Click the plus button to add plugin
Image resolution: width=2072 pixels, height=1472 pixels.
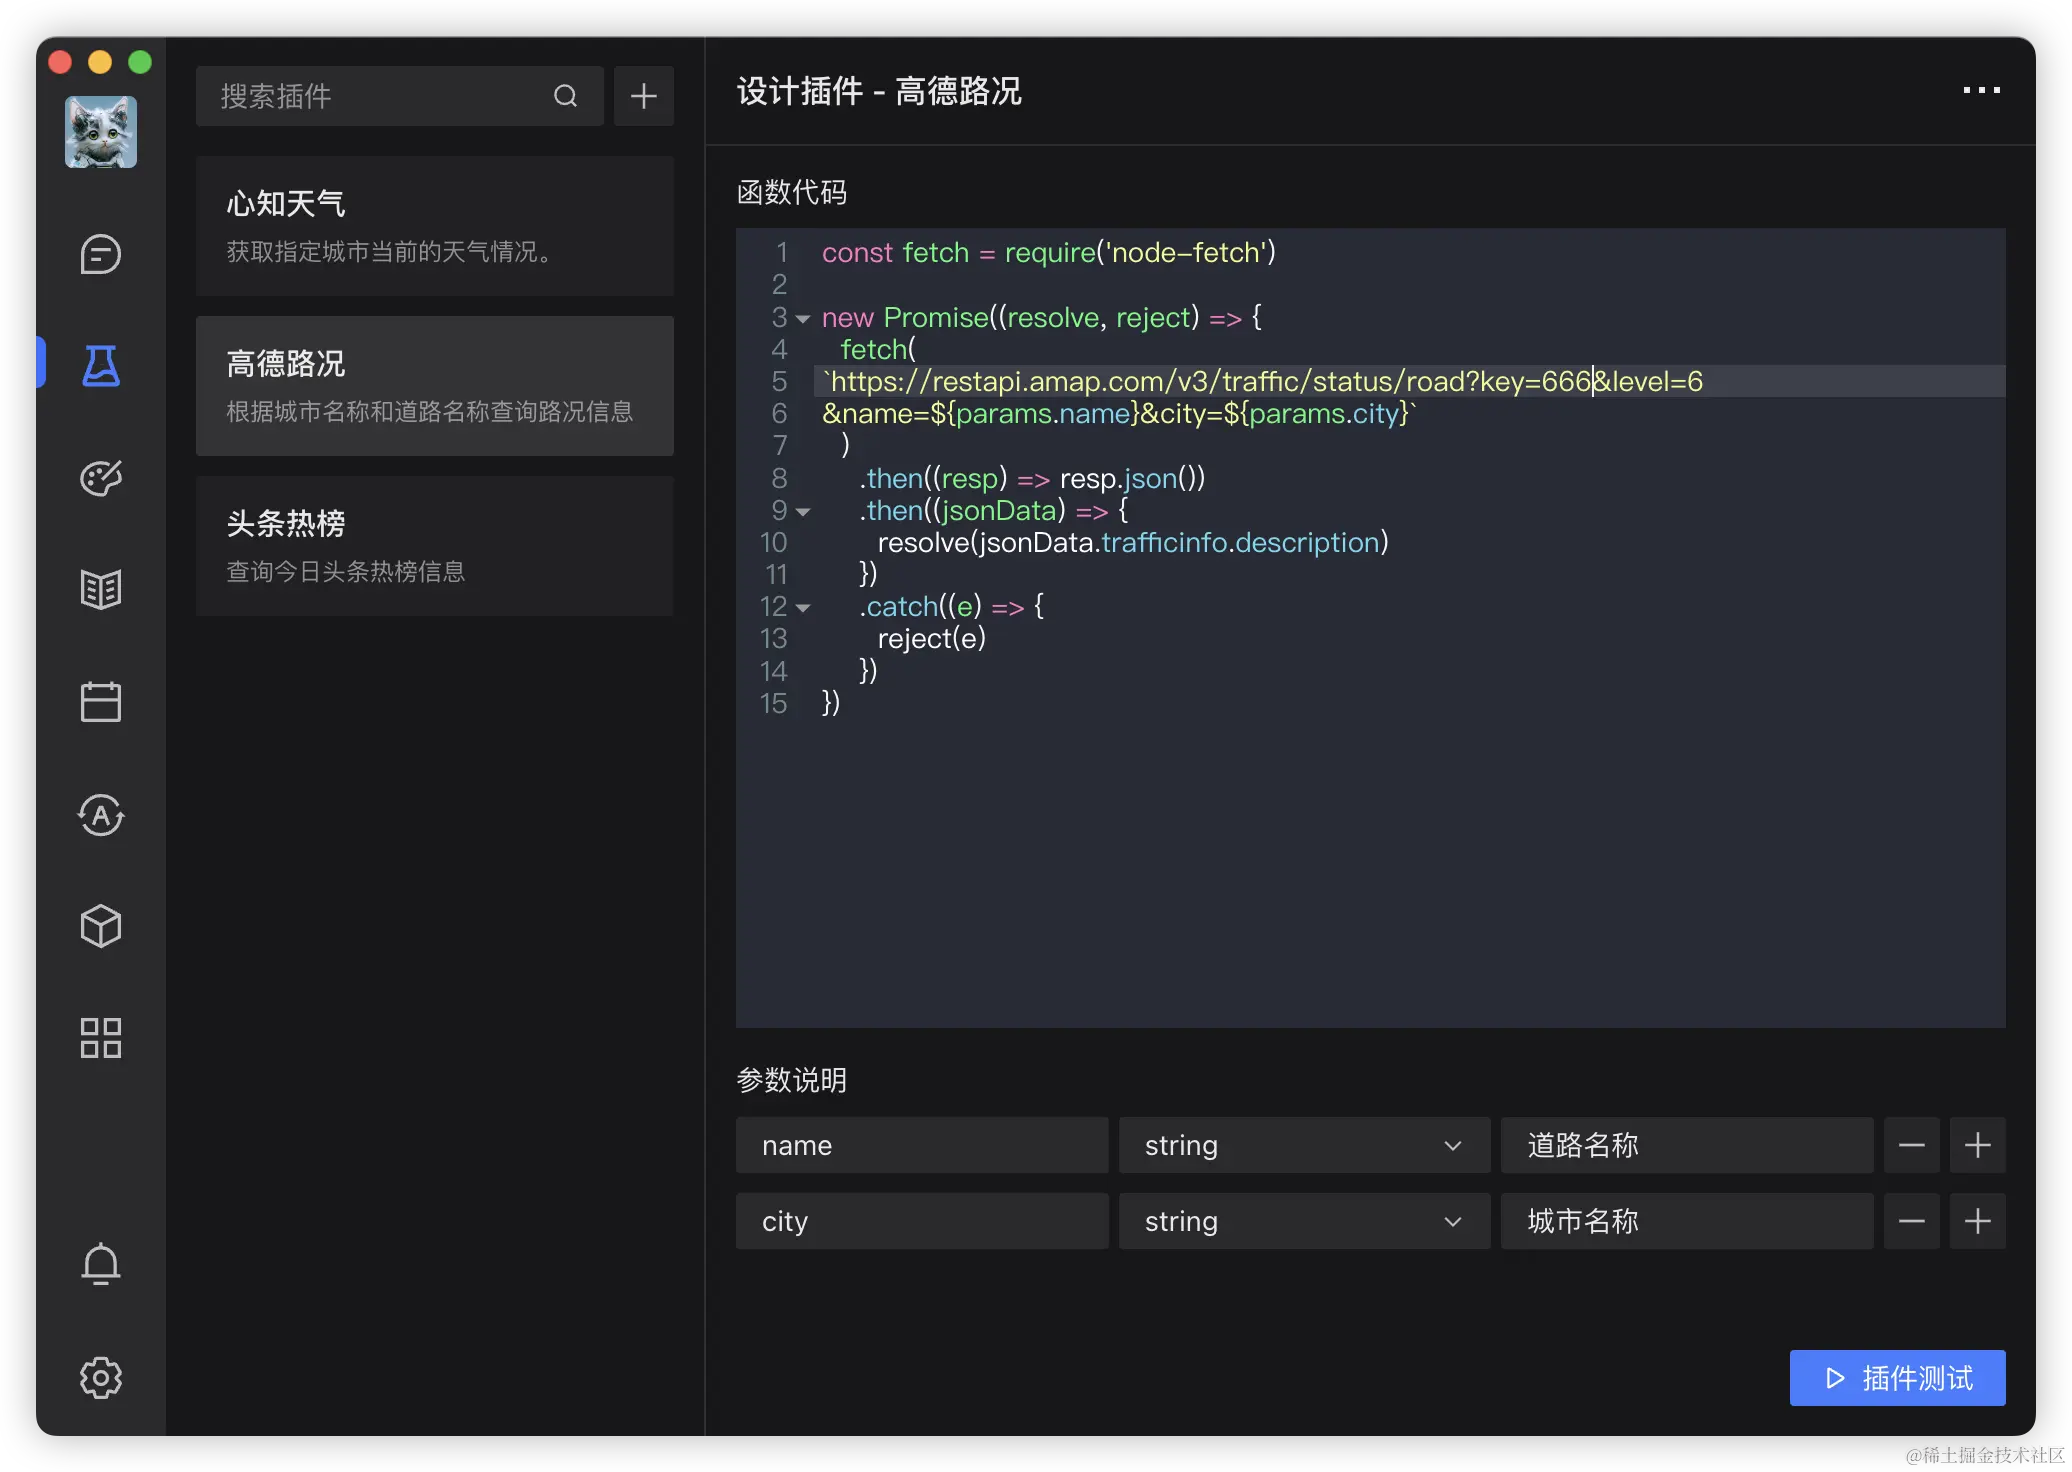point(644,96)
